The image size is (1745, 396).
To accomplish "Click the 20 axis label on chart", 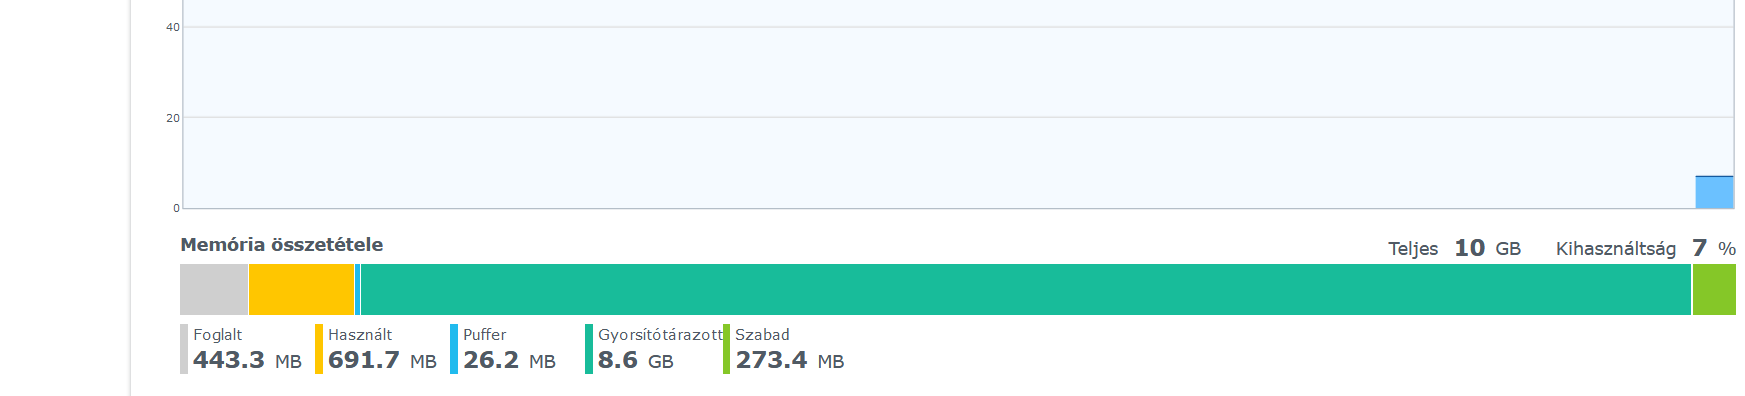I will [x=173, y=118].
